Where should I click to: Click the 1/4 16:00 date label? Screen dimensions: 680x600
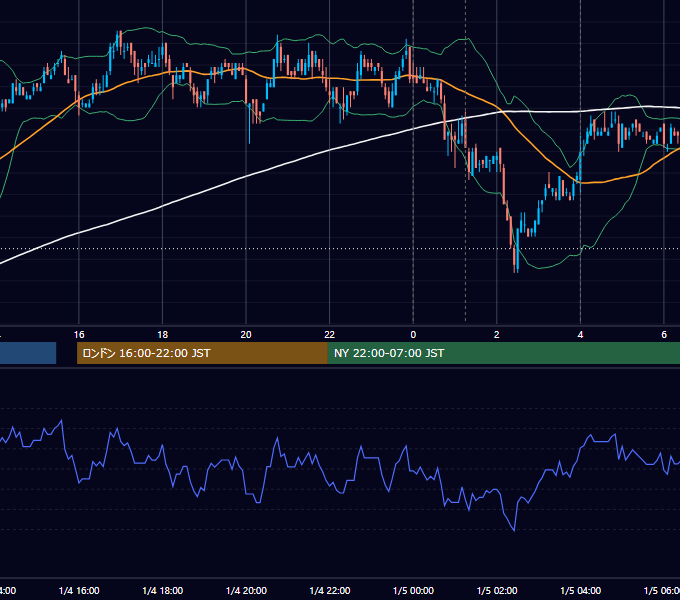point(79,590)
